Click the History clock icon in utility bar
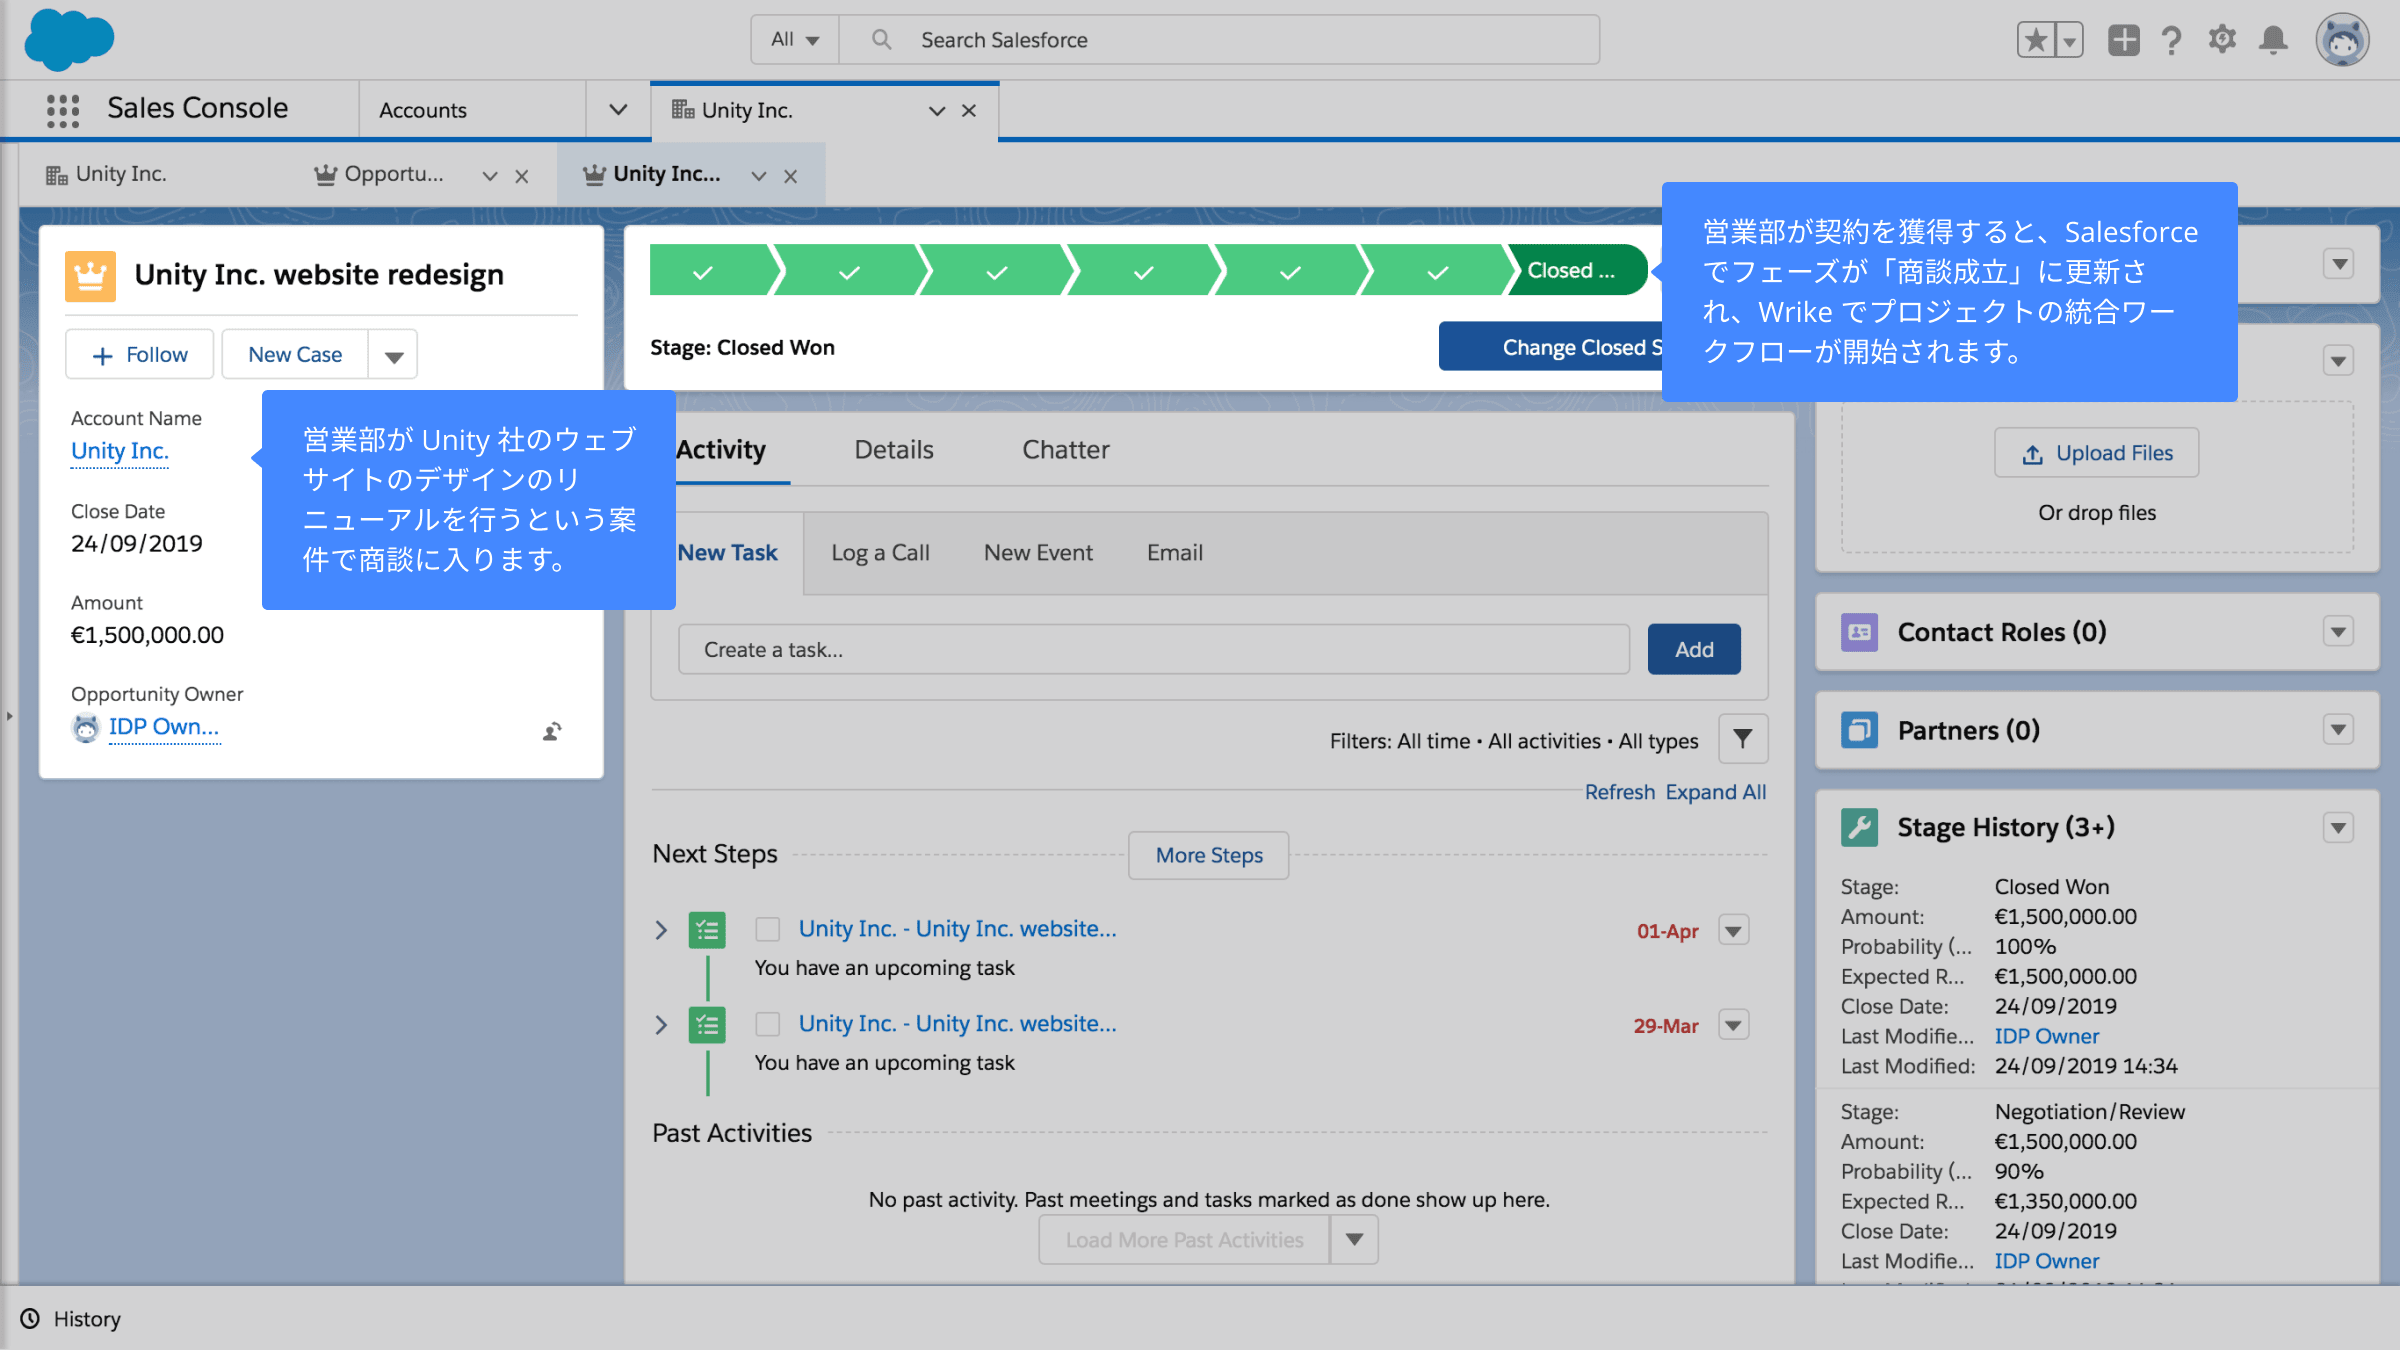Image resolution: width=2400 pixels, height=1350 pixels. click(x=31, y=1318)
